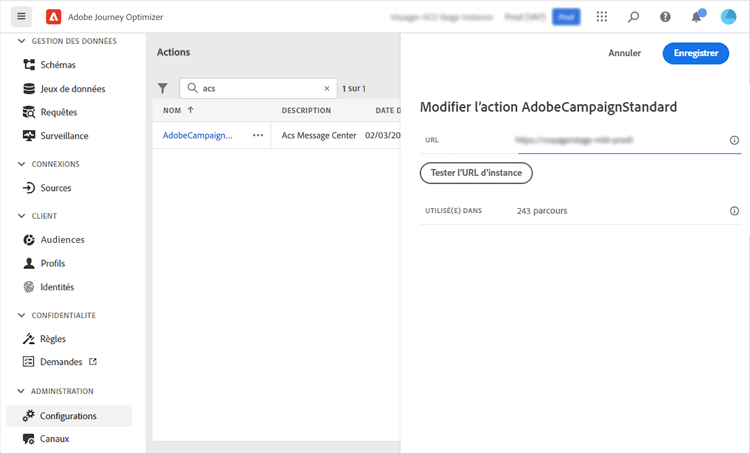The width and height of the screenshot is (750, 453).
Task: Click the Description column header
Action: pyautogui.click(x=306, y=110)
